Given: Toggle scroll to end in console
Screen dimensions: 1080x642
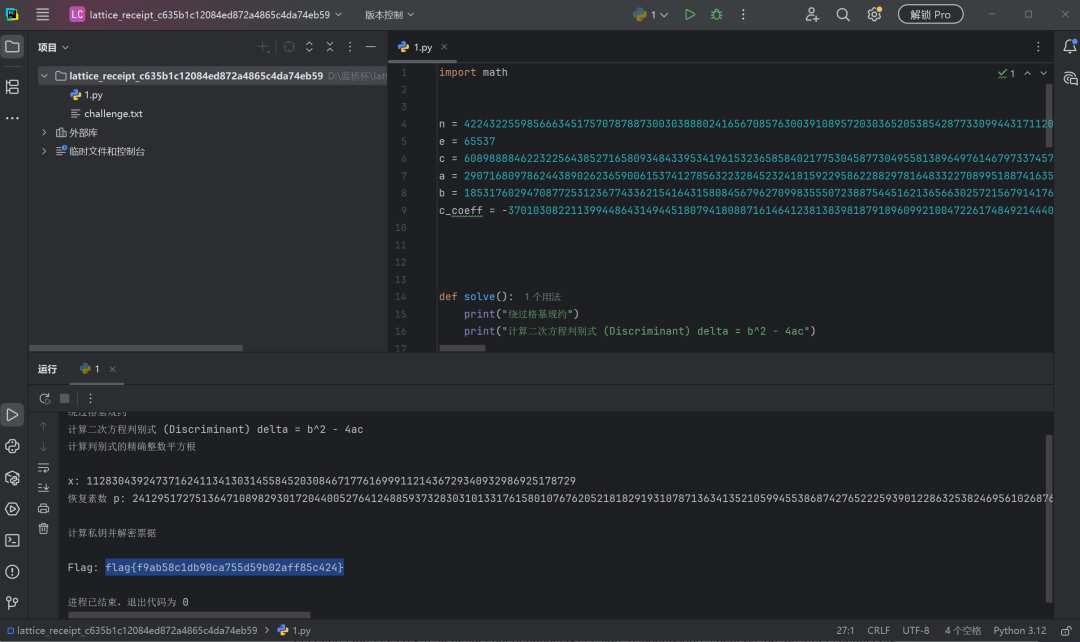Looking at the screenshot, I should [43, 488].
